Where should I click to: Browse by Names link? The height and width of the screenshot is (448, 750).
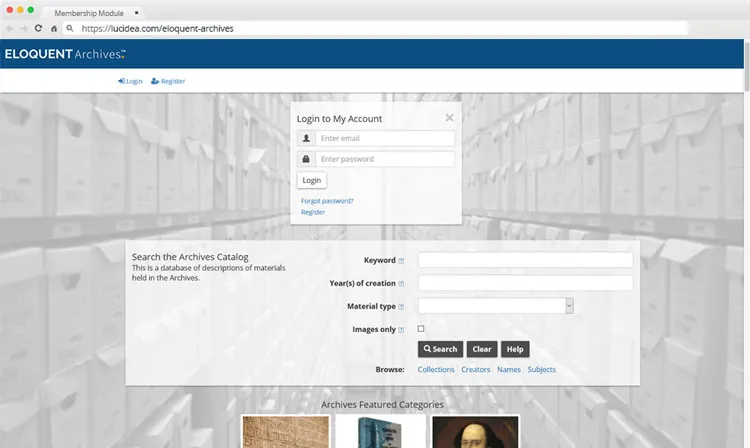click(x=508, y=369)
